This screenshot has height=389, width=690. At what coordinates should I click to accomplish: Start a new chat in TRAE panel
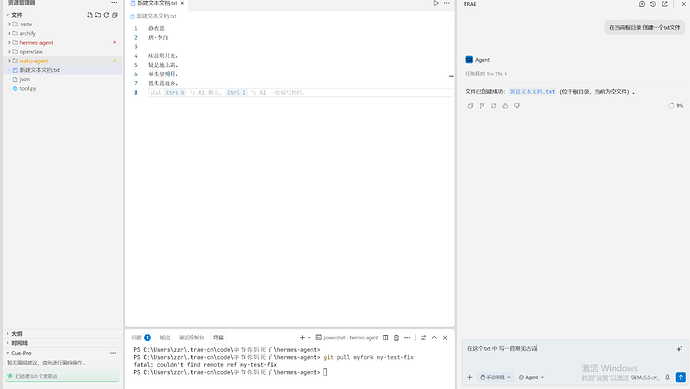(x=642, y=4)
